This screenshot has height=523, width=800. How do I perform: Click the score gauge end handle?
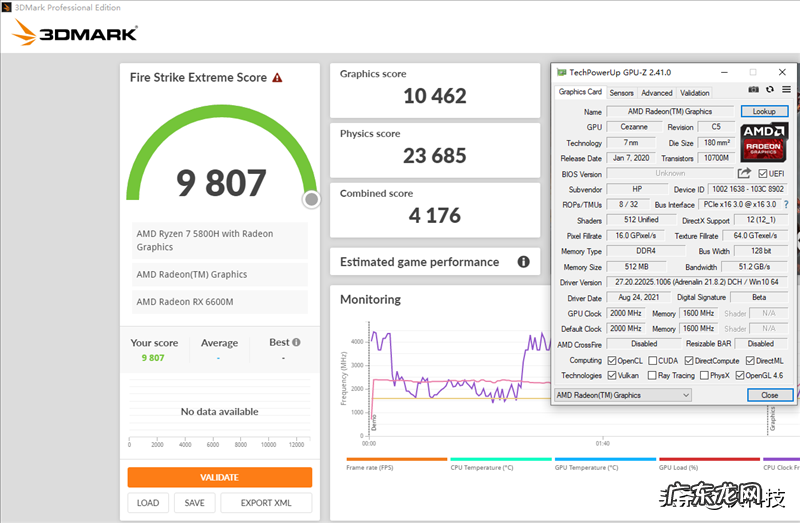tap(311, 199)
